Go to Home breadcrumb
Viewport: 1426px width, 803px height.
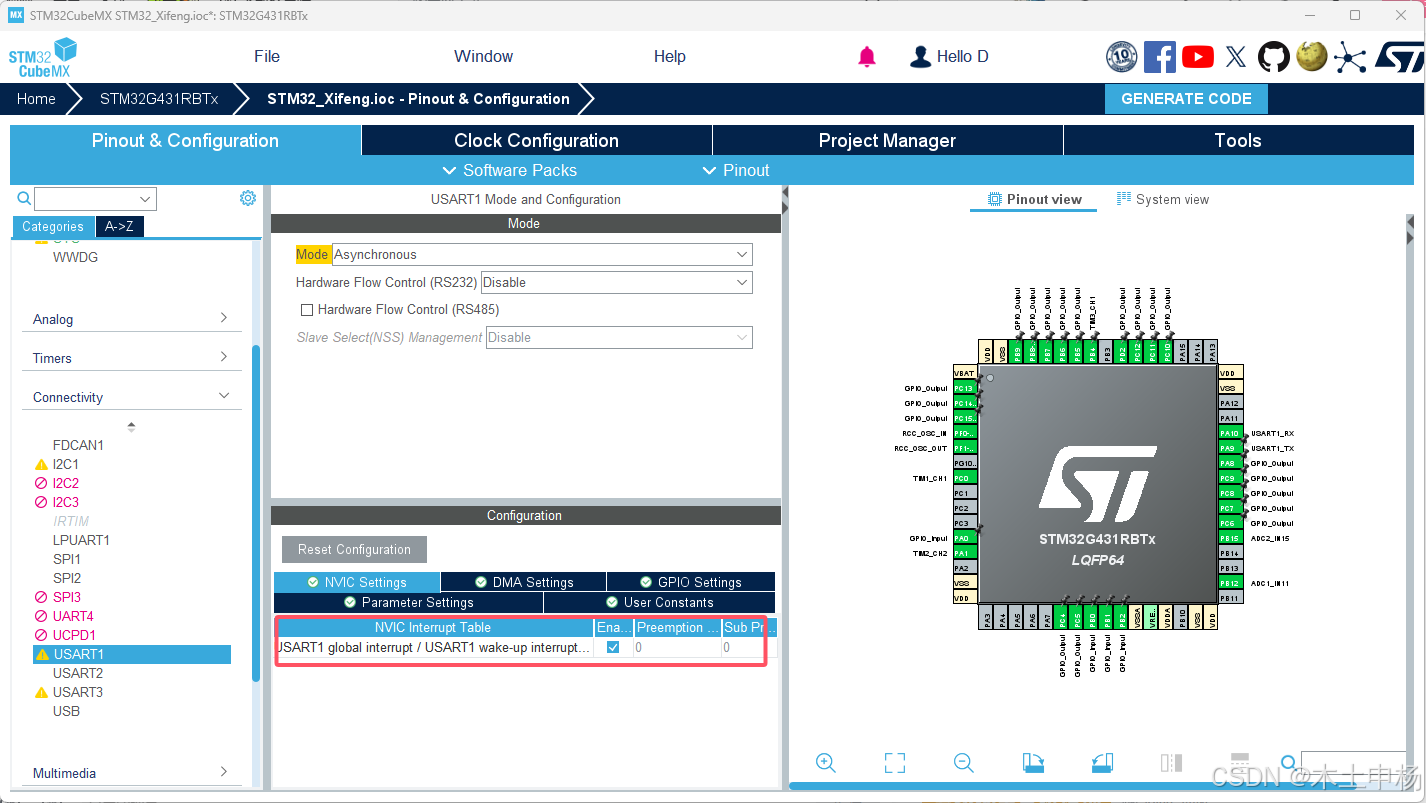36,99
